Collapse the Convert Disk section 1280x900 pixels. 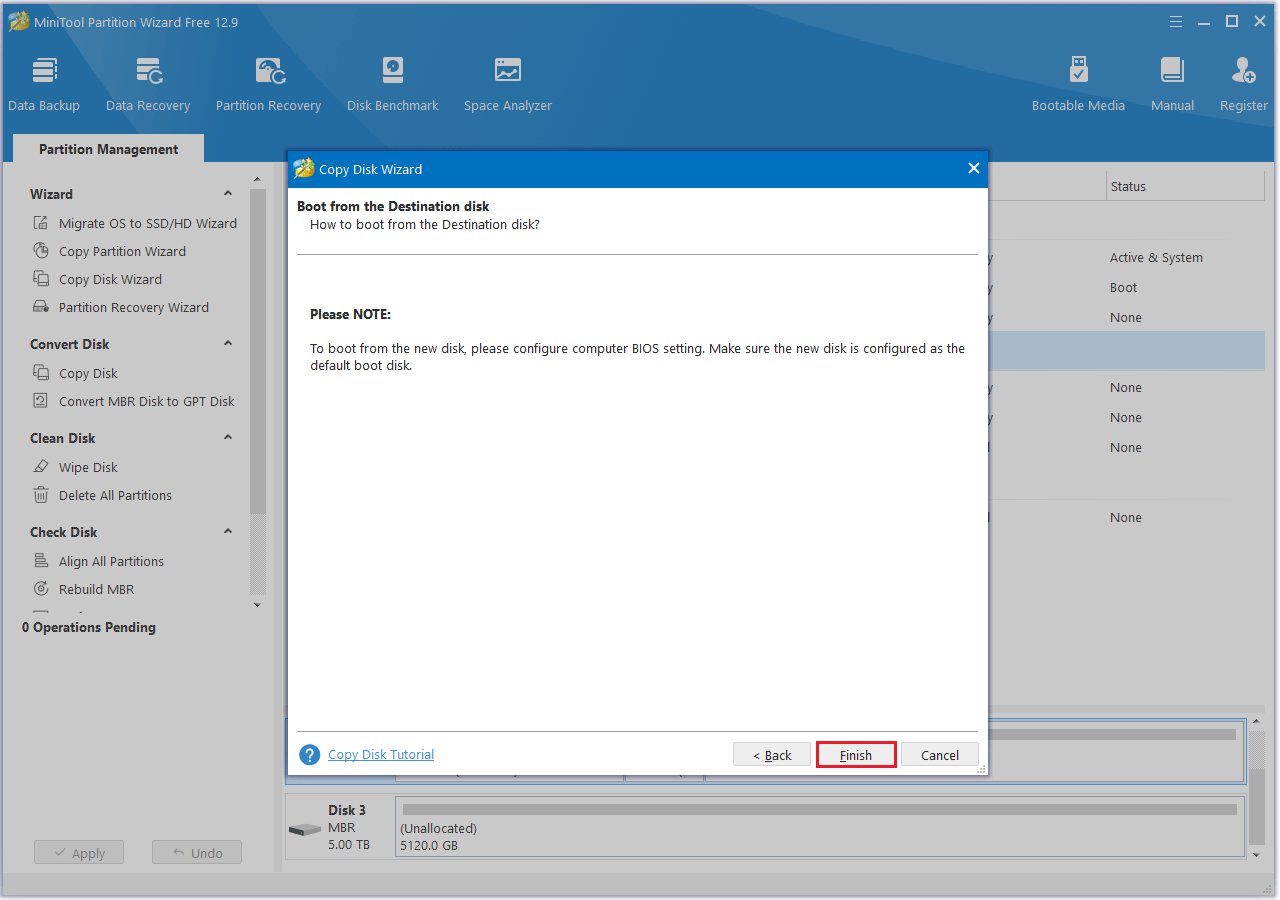[x=228, y=344]
